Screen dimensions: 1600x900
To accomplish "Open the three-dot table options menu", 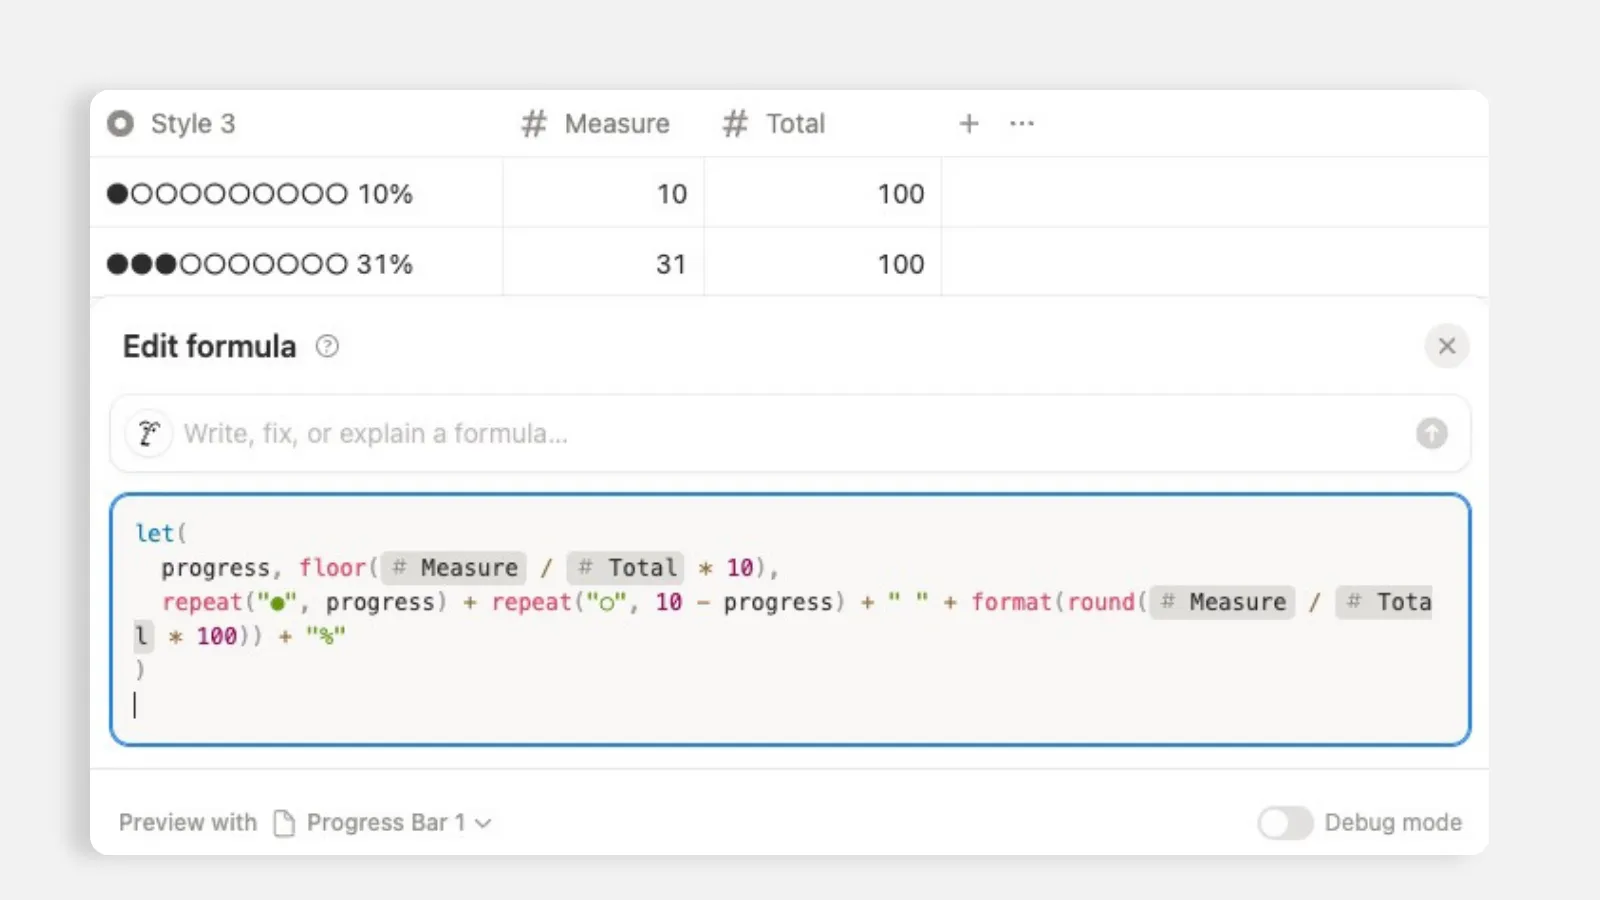I will (x=1022, y=124).
